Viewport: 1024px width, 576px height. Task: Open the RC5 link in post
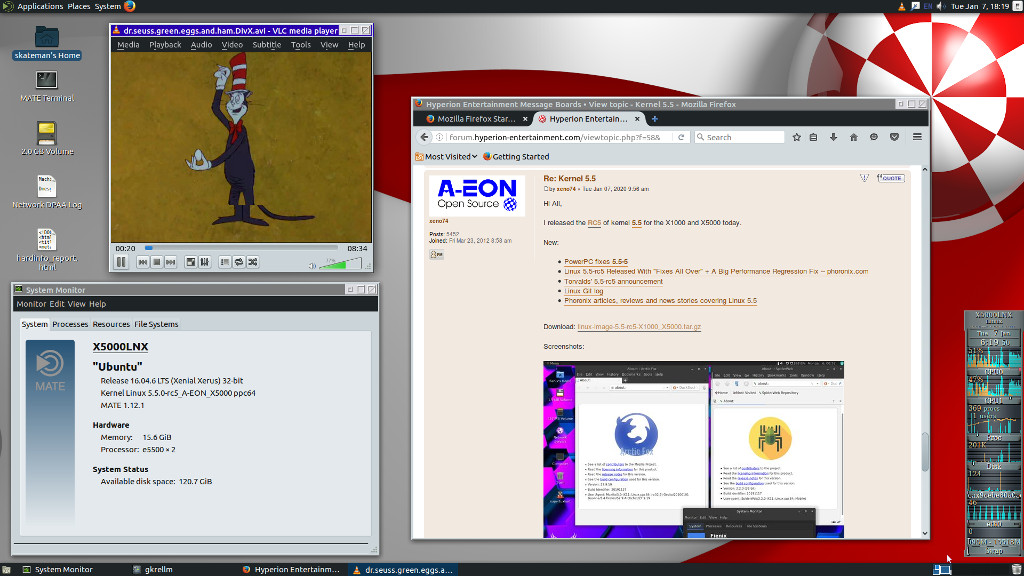[594, 223]
